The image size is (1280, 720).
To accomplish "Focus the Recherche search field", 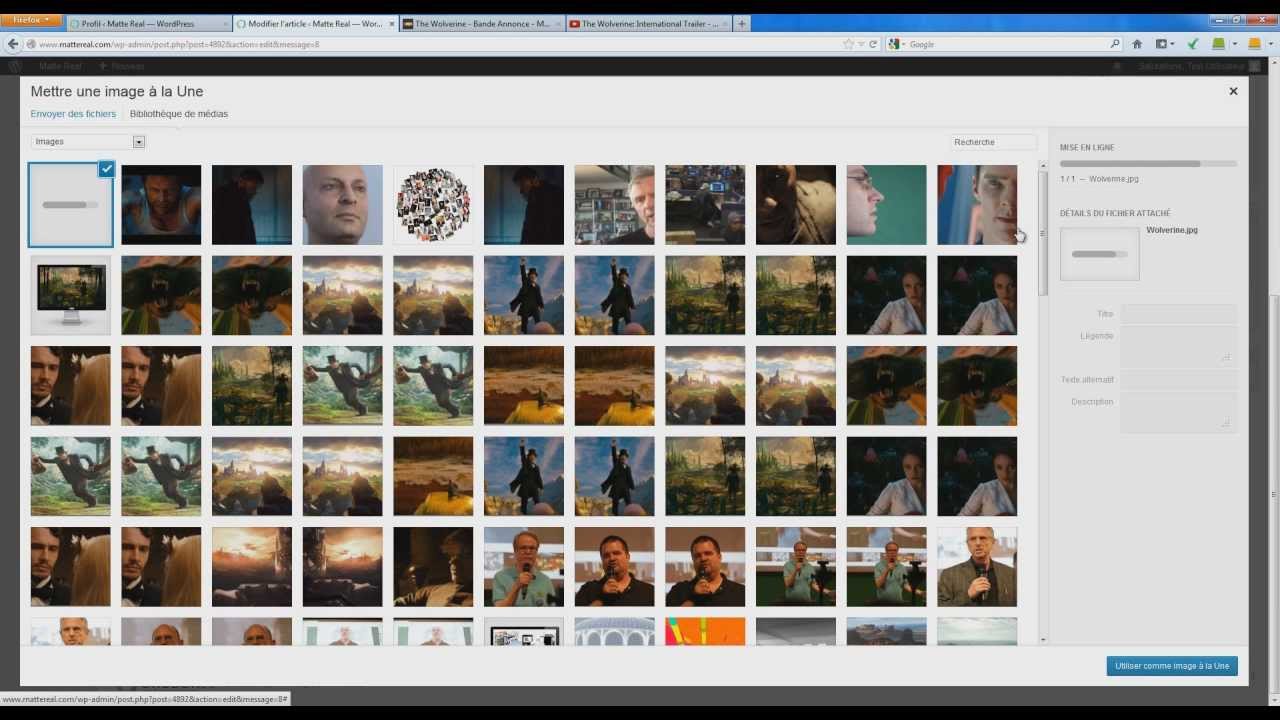I will tap(993, 142).
